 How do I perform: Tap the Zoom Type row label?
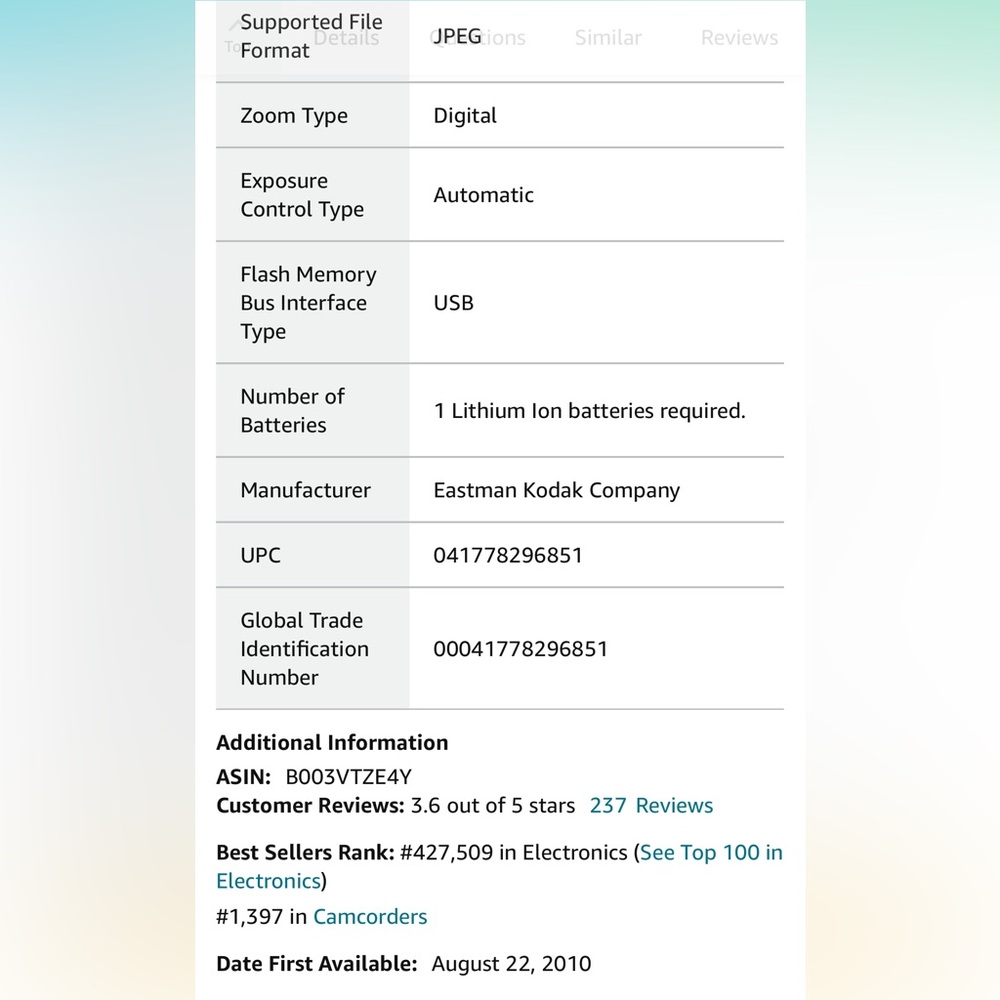294,115
